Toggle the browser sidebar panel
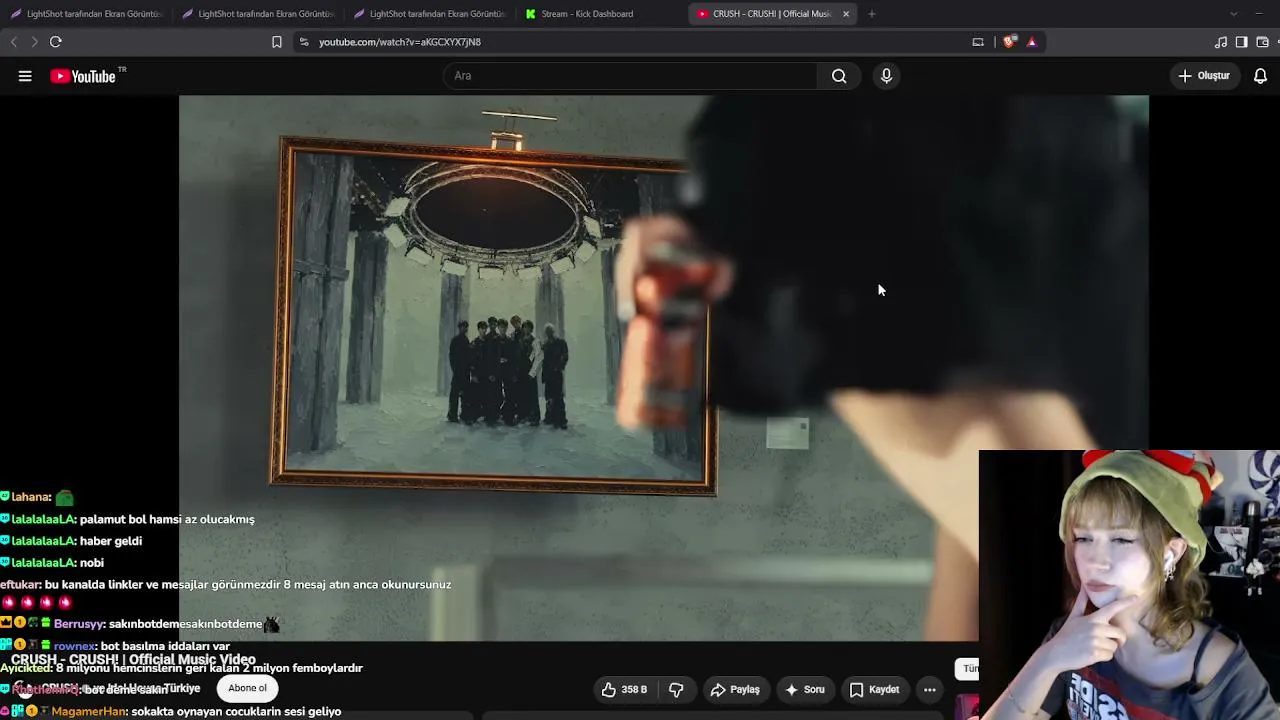 coord(1241,42)
